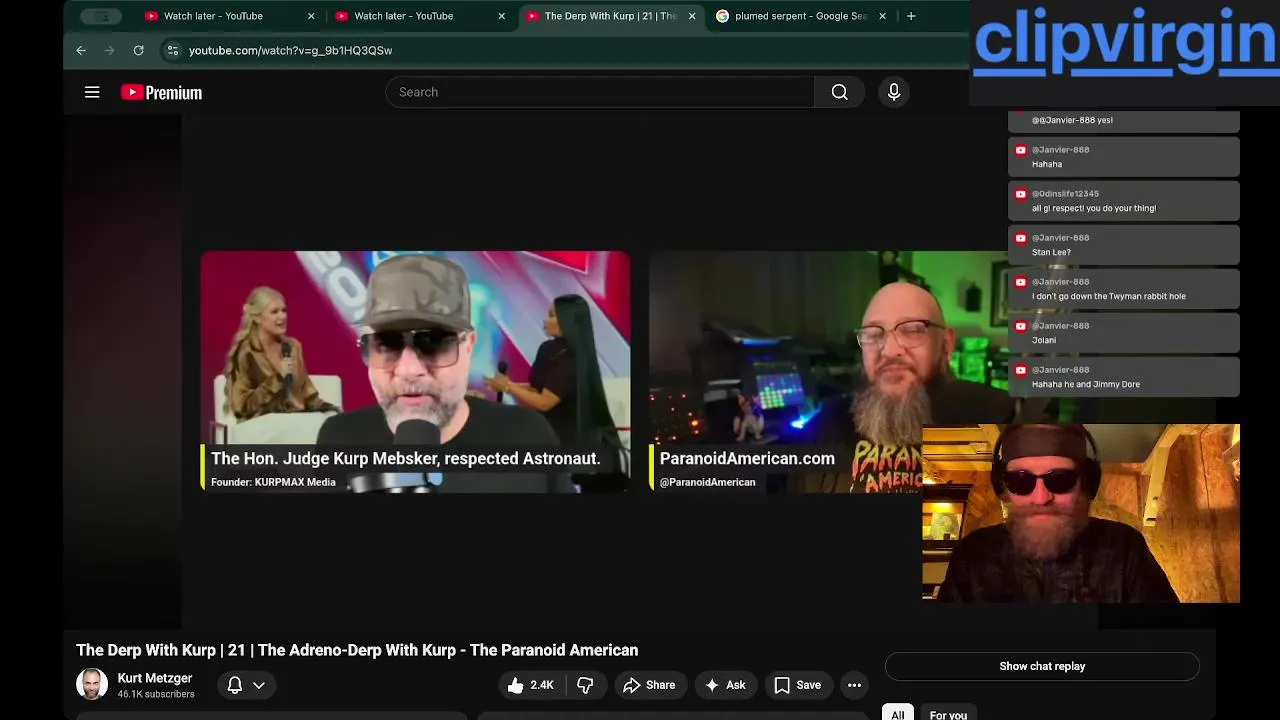Image resolution: width=1280 pixels, height=720 pixels.
Task: Go to YouTube Premium home logo
Action: pyautogui.click(x=161, y=92)
